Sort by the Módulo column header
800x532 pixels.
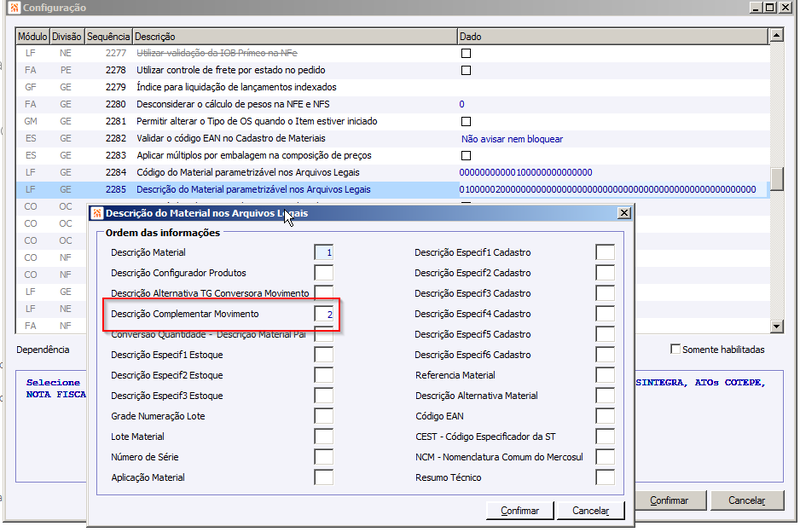tap(32, 37)
